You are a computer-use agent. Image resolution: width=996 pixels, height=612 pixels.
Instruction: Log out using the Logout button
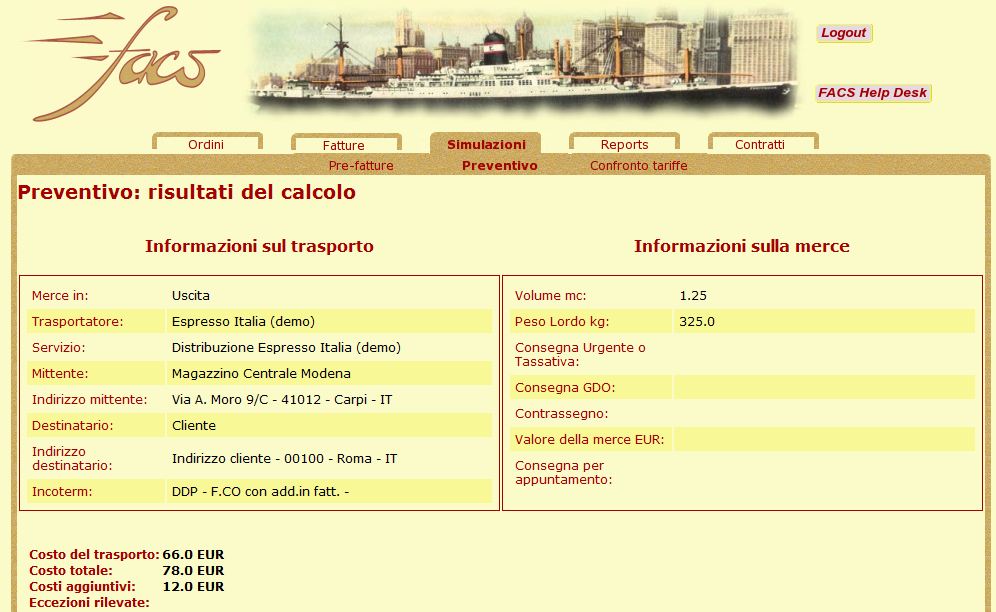coord(843,33)
